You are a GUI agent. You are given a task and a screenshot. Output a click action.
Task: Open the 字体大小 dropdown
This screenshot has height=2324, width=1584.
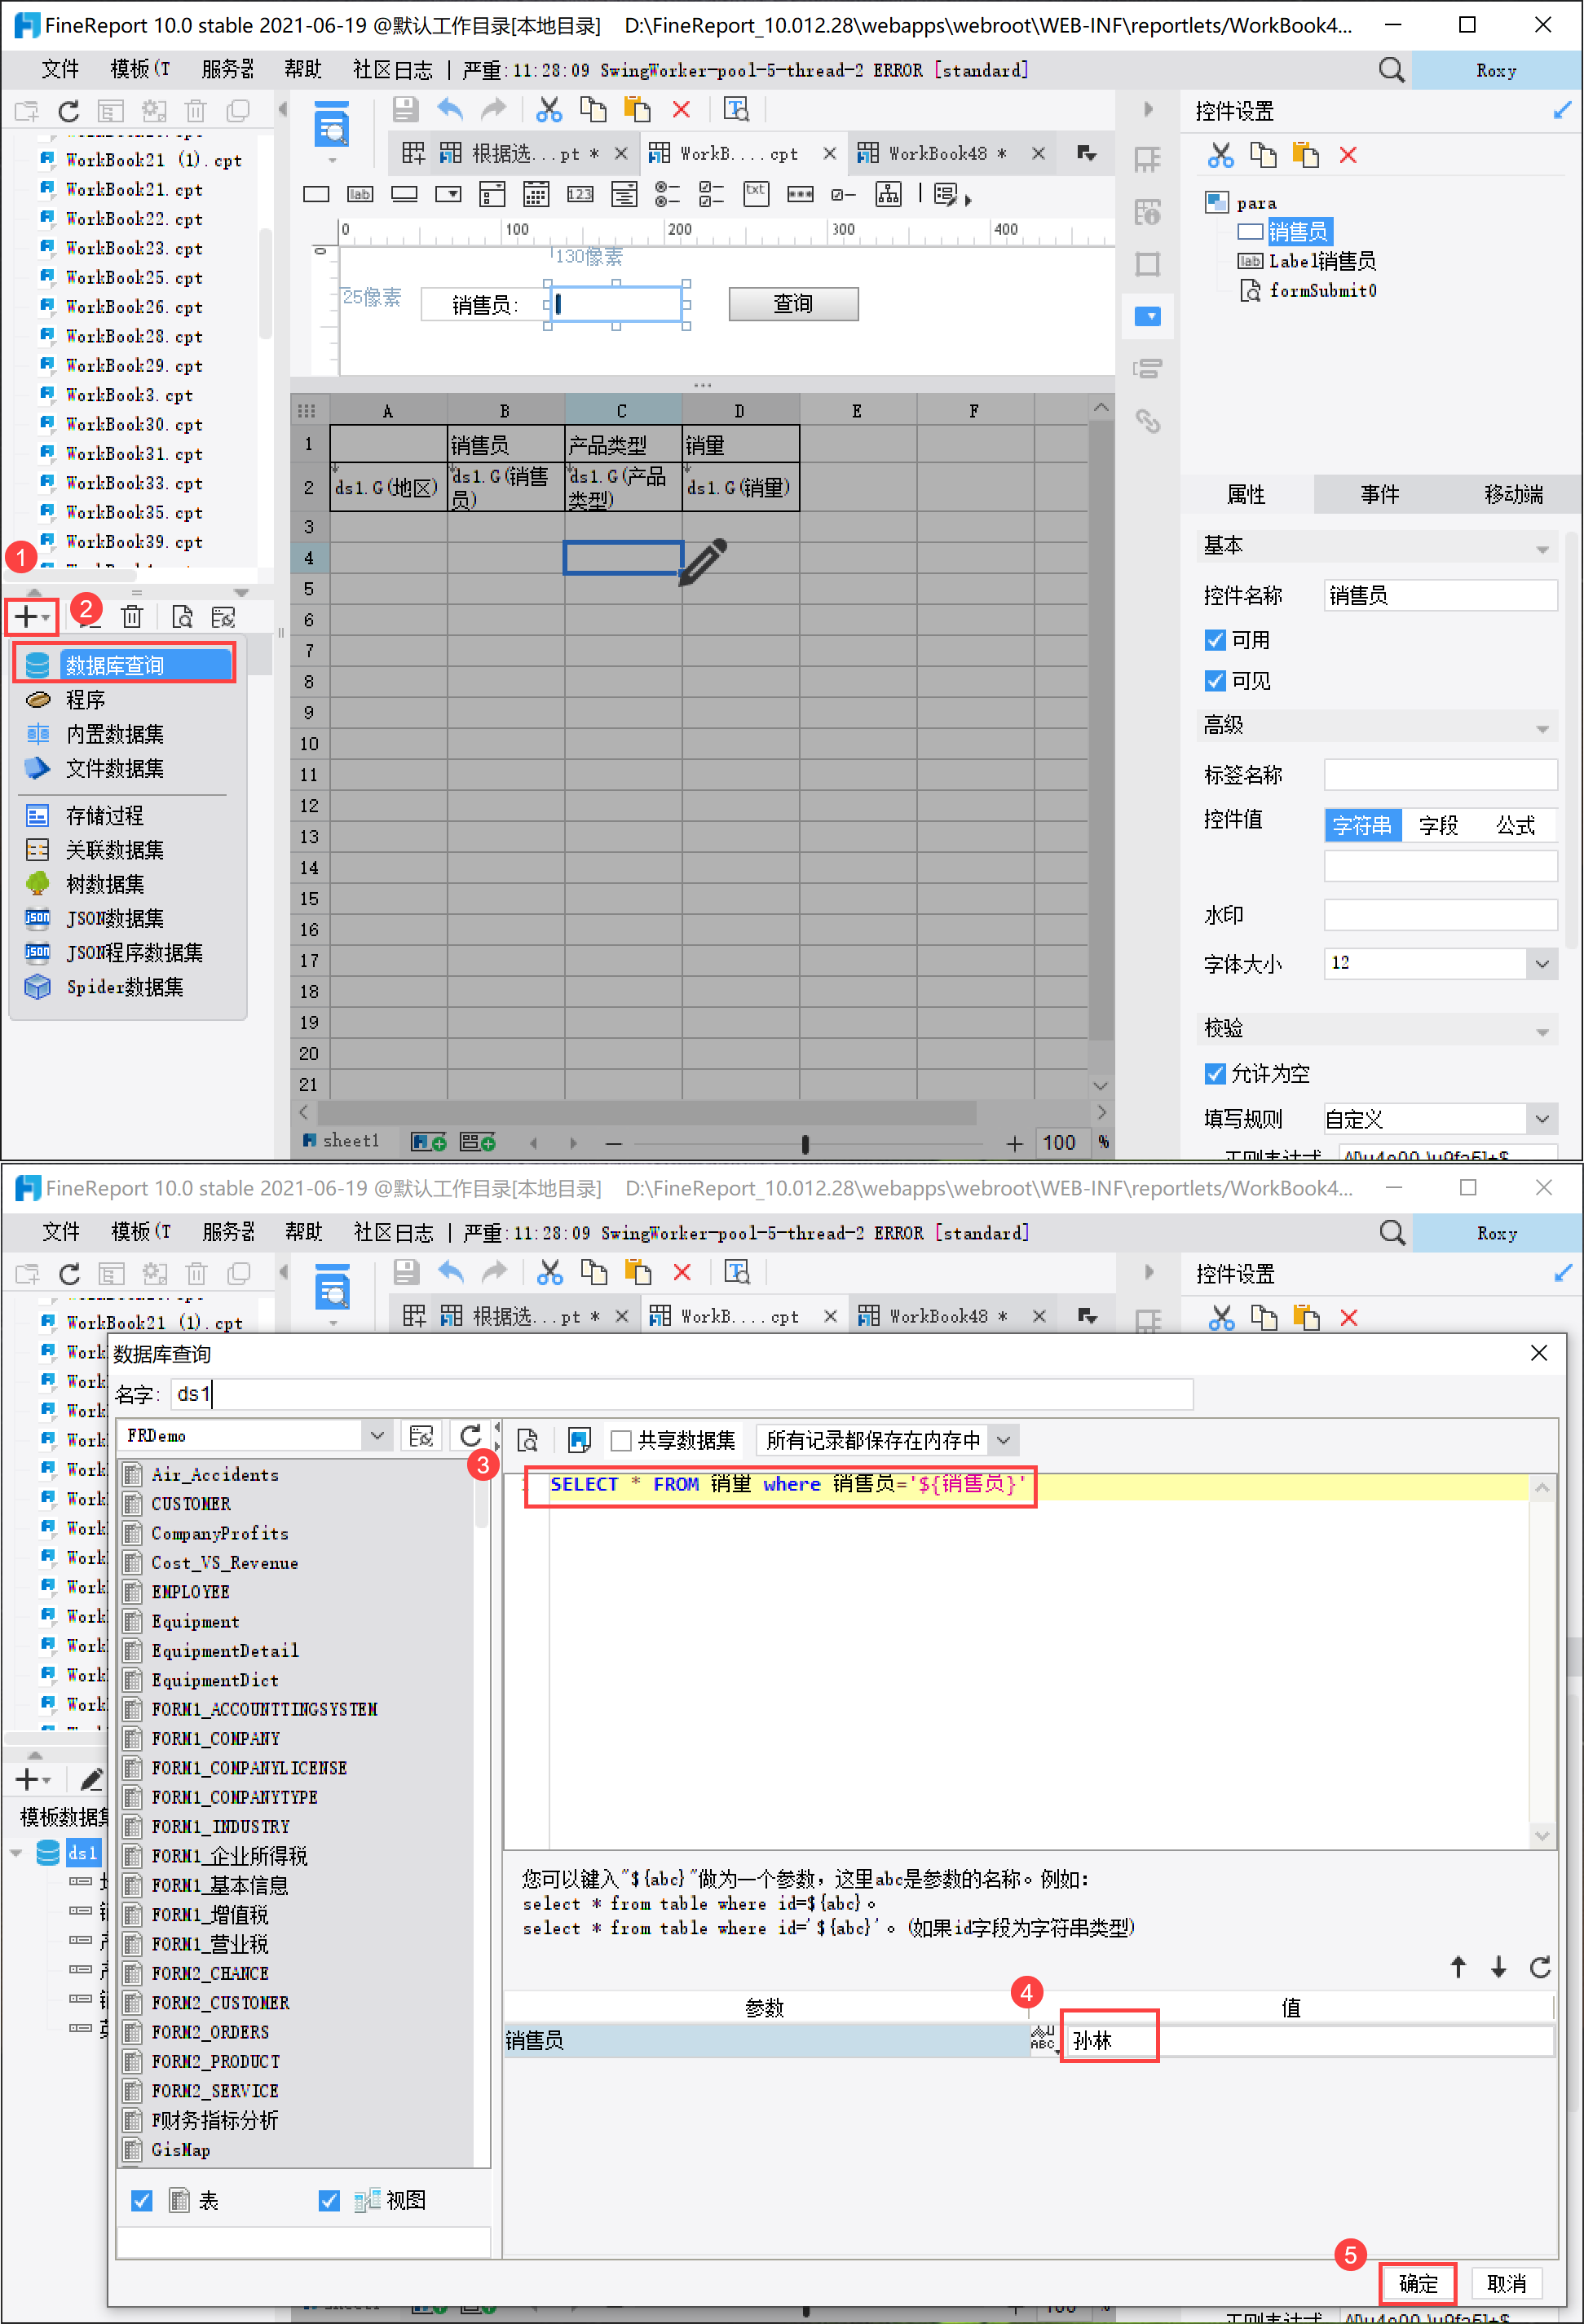1541,964
